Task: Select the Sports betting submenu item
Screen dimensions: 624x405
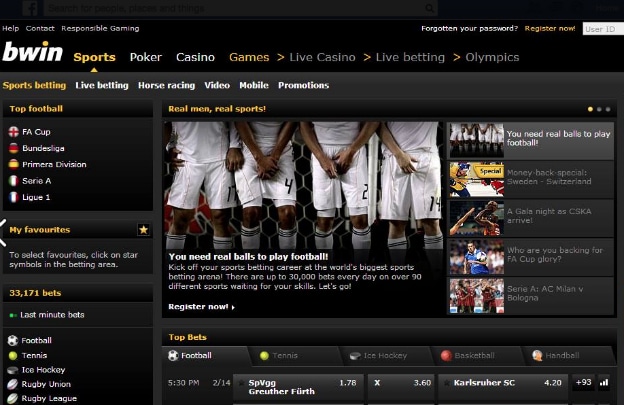Action: coord(34,85)
